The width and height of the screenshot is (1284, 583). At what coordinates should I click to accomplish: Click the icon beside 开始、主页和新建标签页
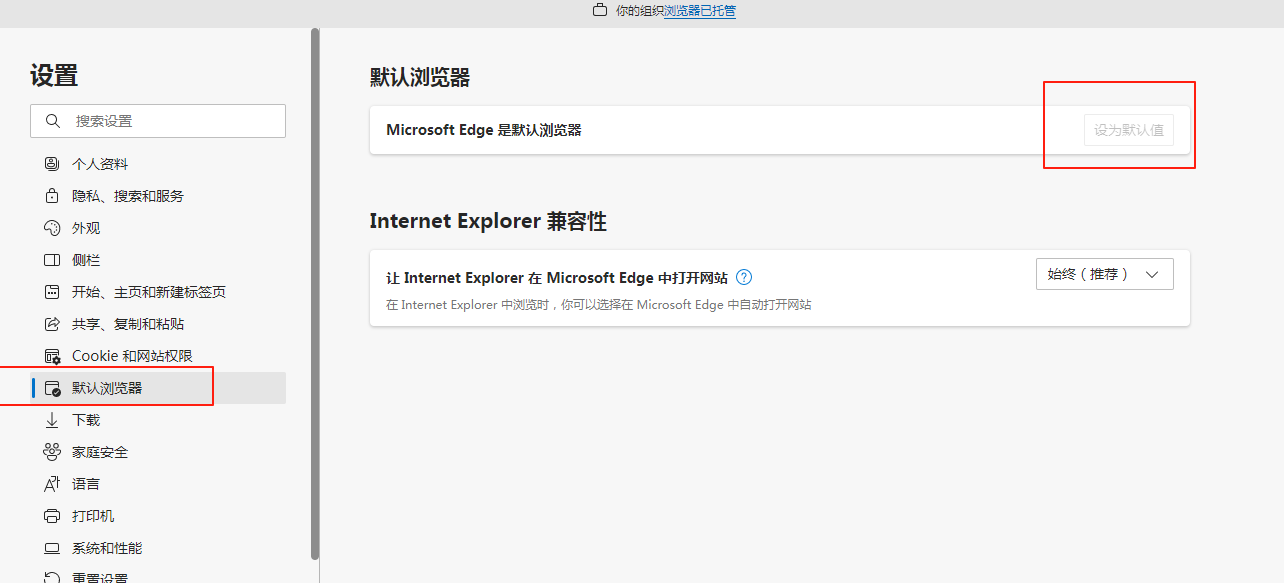click(x=53, y=292)
